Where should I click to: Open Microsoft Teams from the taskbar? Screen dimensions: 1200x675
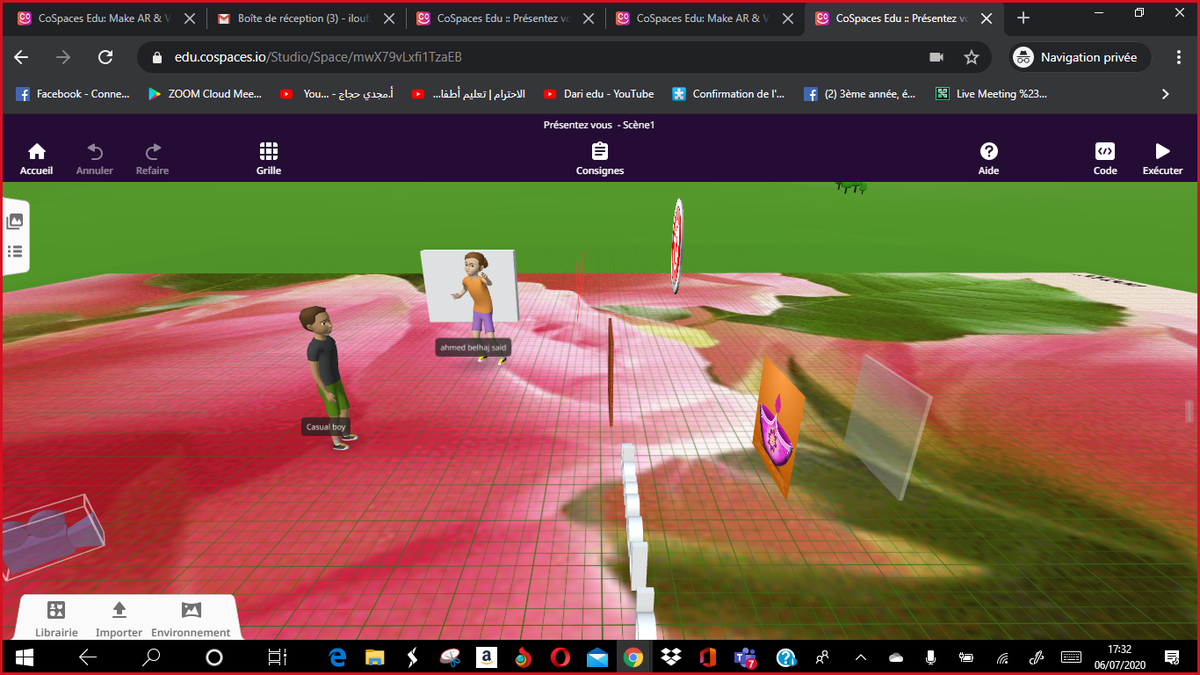[745, 657]
